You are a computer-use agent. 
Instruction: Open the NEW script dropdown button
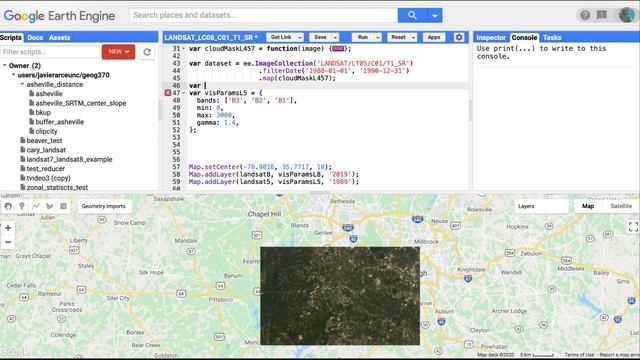(118, 52)
